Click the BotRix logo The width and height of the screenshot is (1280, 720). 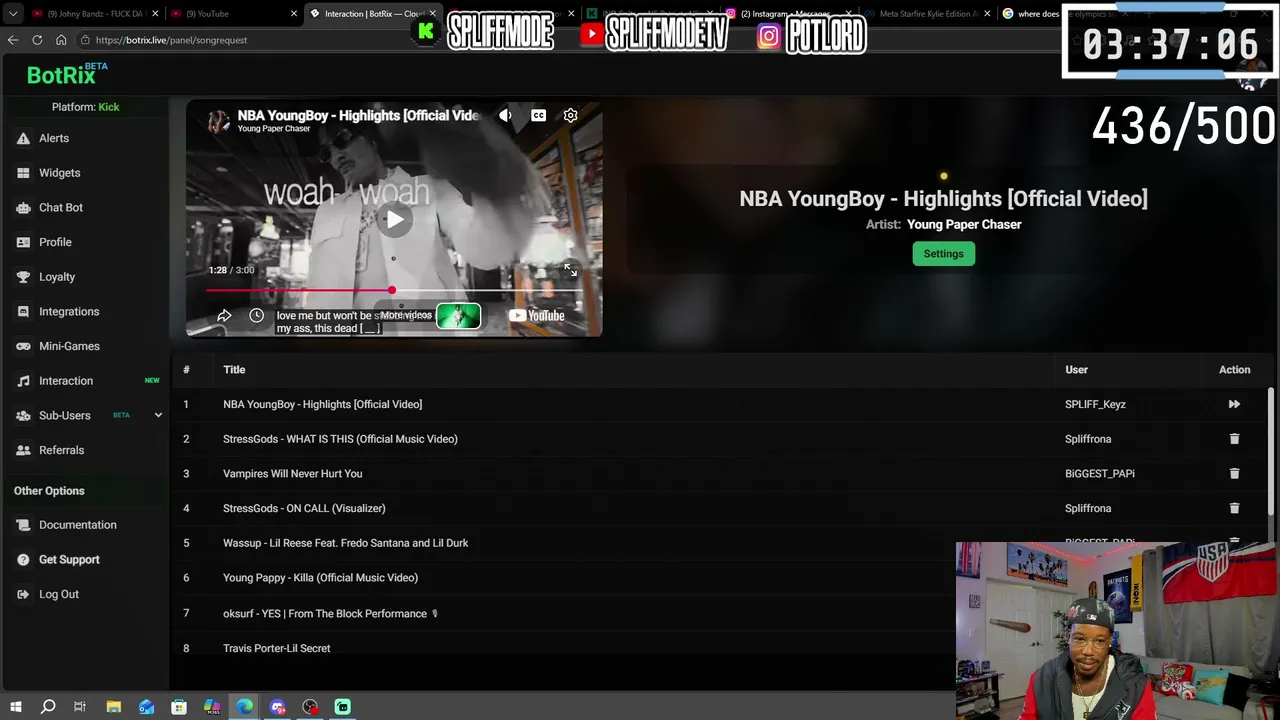(x=67, y=75)
